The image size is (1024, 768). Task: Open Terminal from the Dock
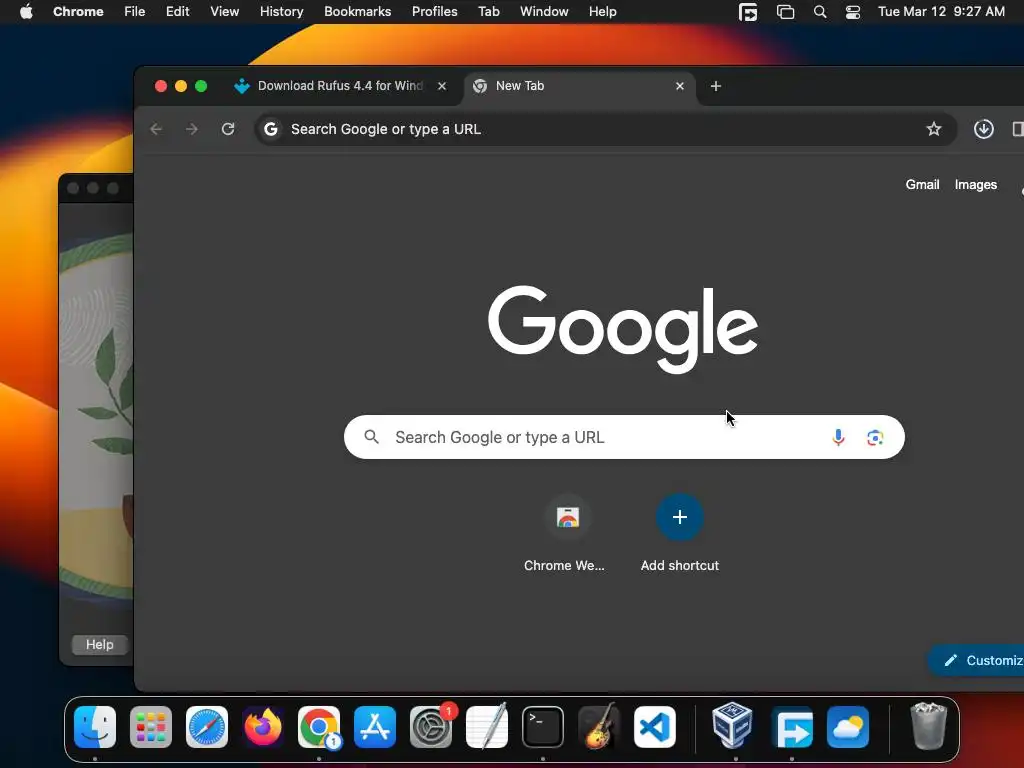[543, 727]
